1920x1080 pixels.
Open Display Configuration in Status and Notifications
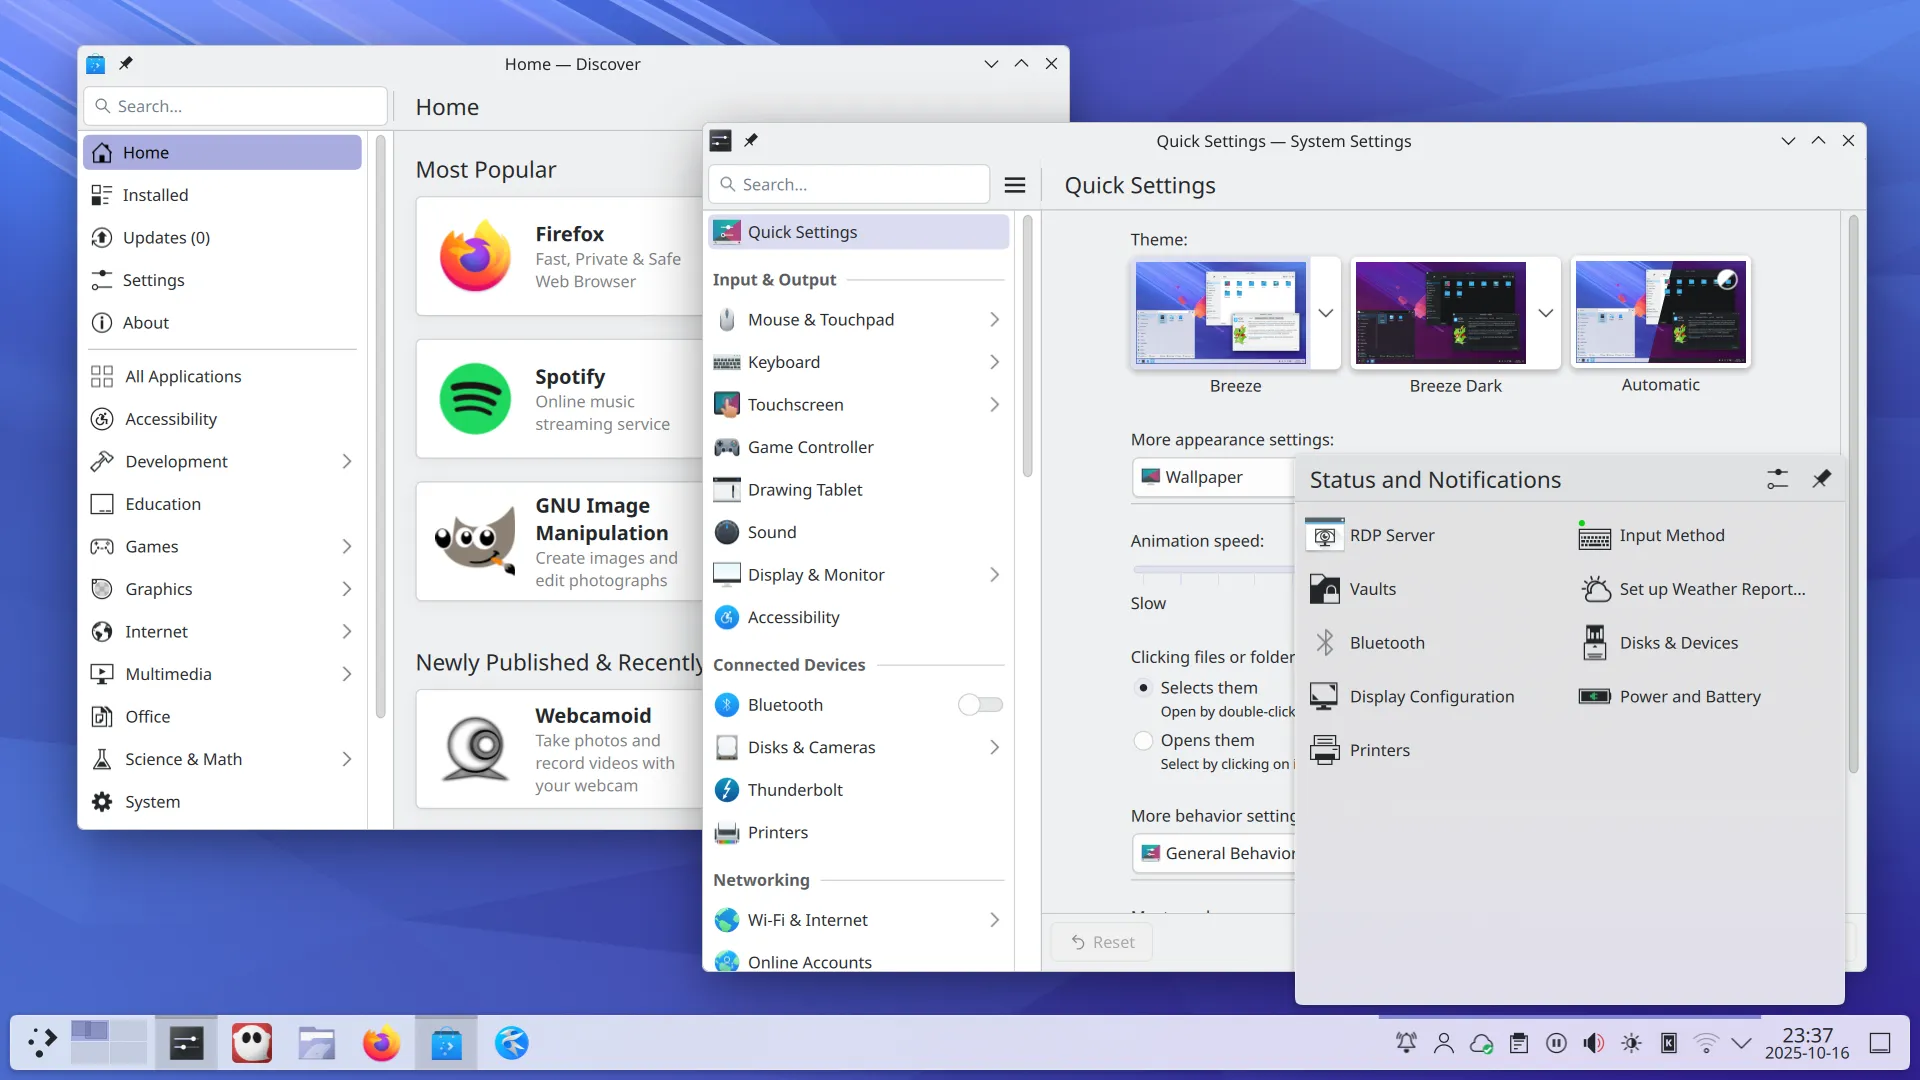point(1431,696)
